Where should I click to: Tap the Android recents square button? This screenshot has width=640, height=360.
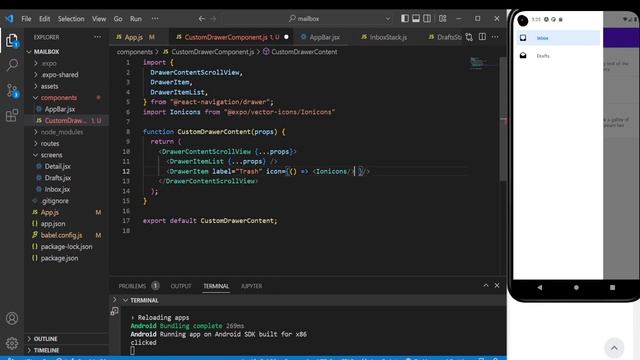[612, 287]
